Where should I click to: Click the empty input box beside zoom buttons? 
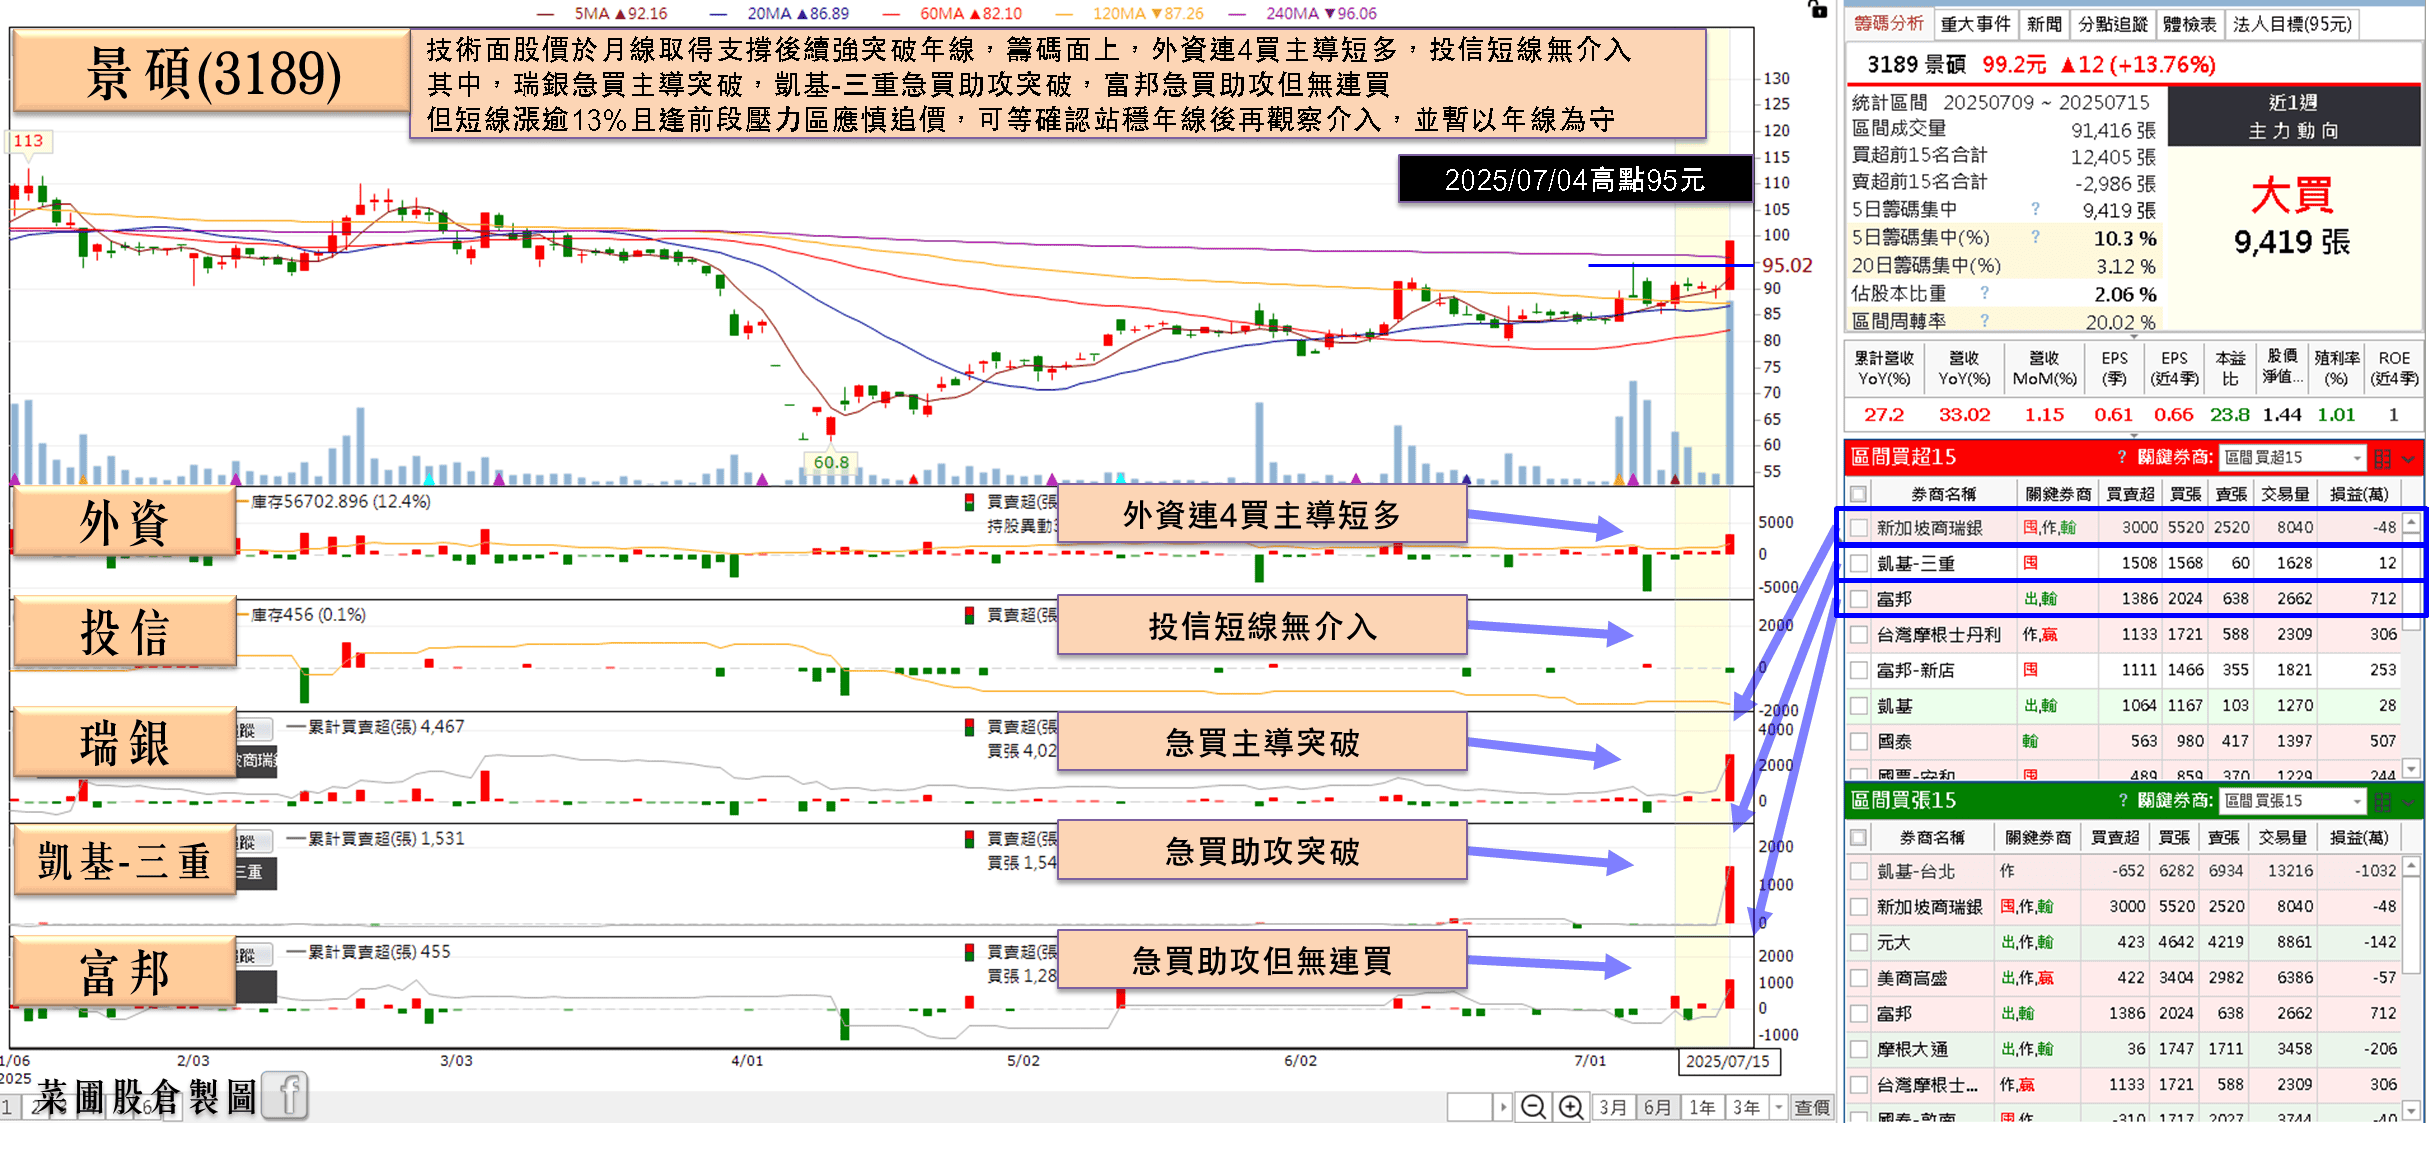click(1469, 1107)
